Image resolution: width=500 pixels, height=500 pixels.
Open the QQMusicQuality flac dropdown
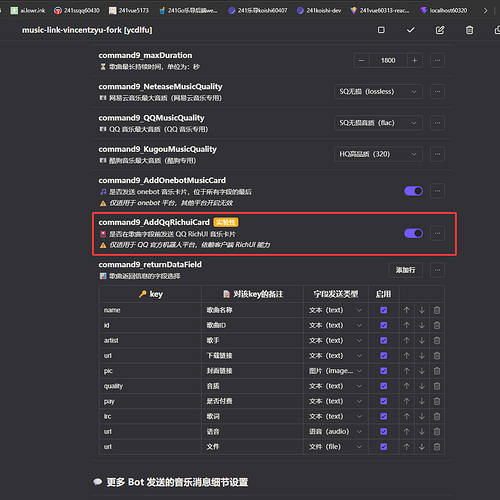pyautogui.click(x=378, y=123)
